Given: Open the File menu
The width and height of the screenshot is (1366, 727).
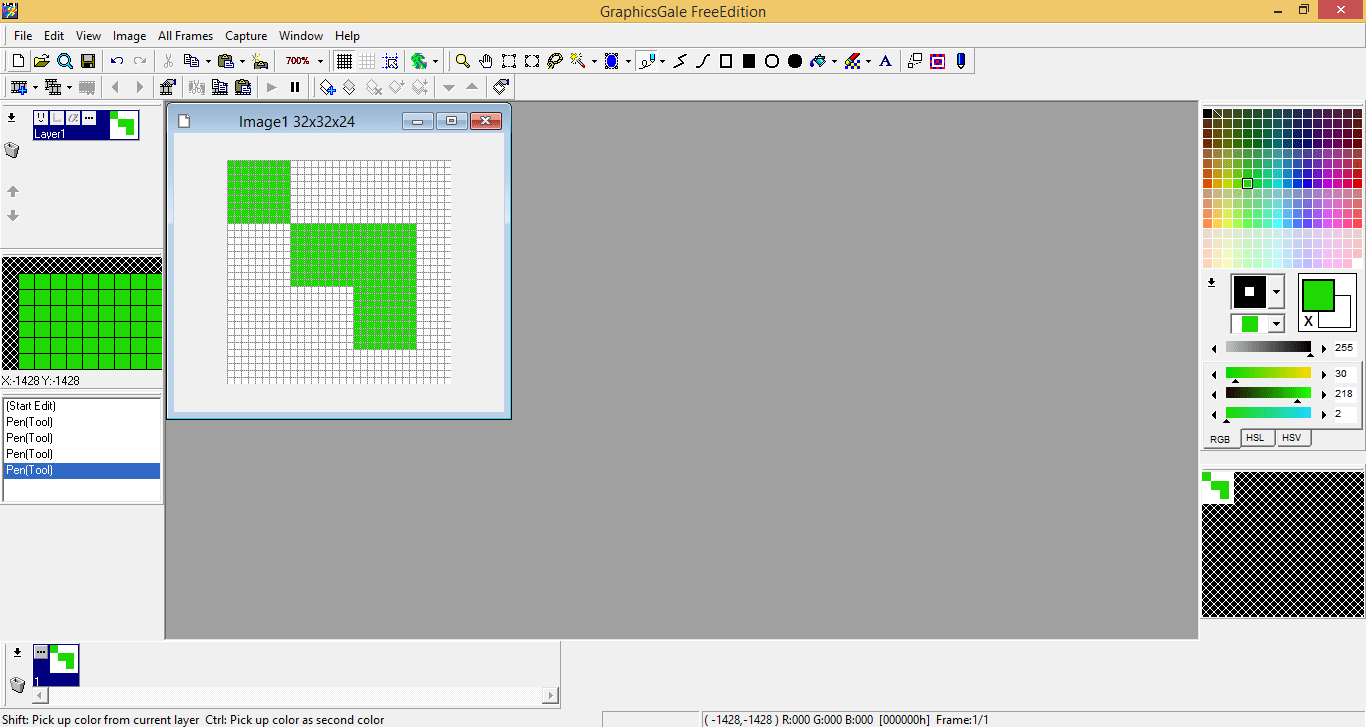Looking at the screenshot, I should [x=23, y=36].
